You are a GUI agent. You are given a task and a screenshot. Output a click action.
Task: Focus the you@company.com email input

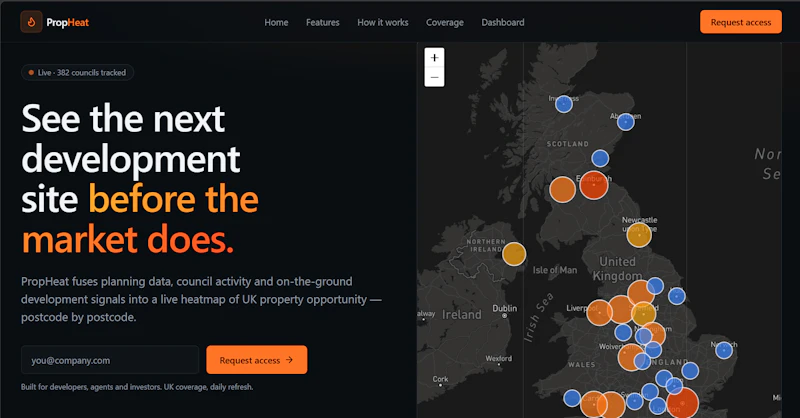[x=110, y=360]
